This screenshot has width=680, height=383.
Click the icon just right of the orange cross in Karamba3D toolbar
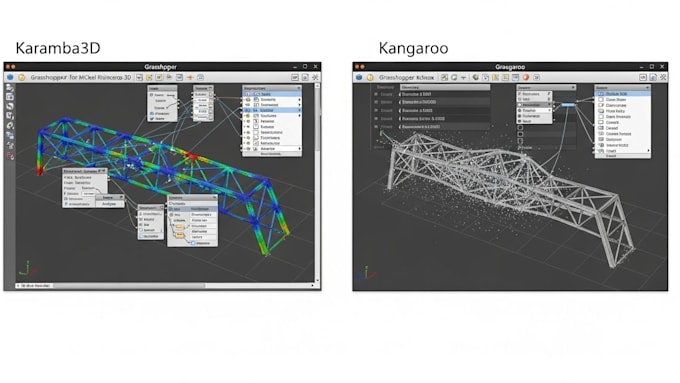point(200,77)
